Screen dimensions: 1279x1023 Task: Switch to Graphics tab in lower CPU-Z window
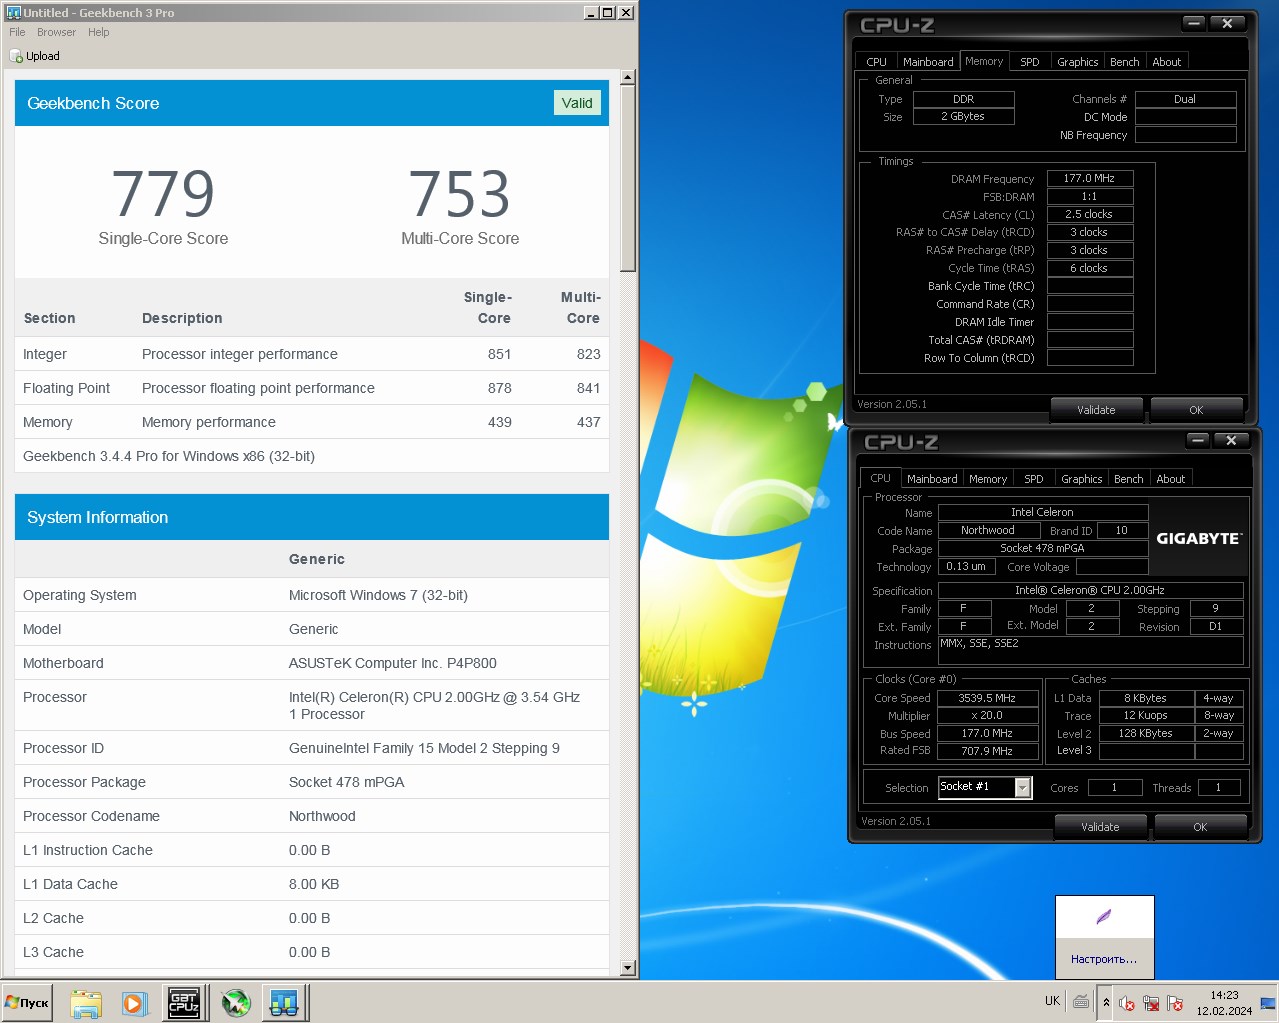[x=1081, y=479]
